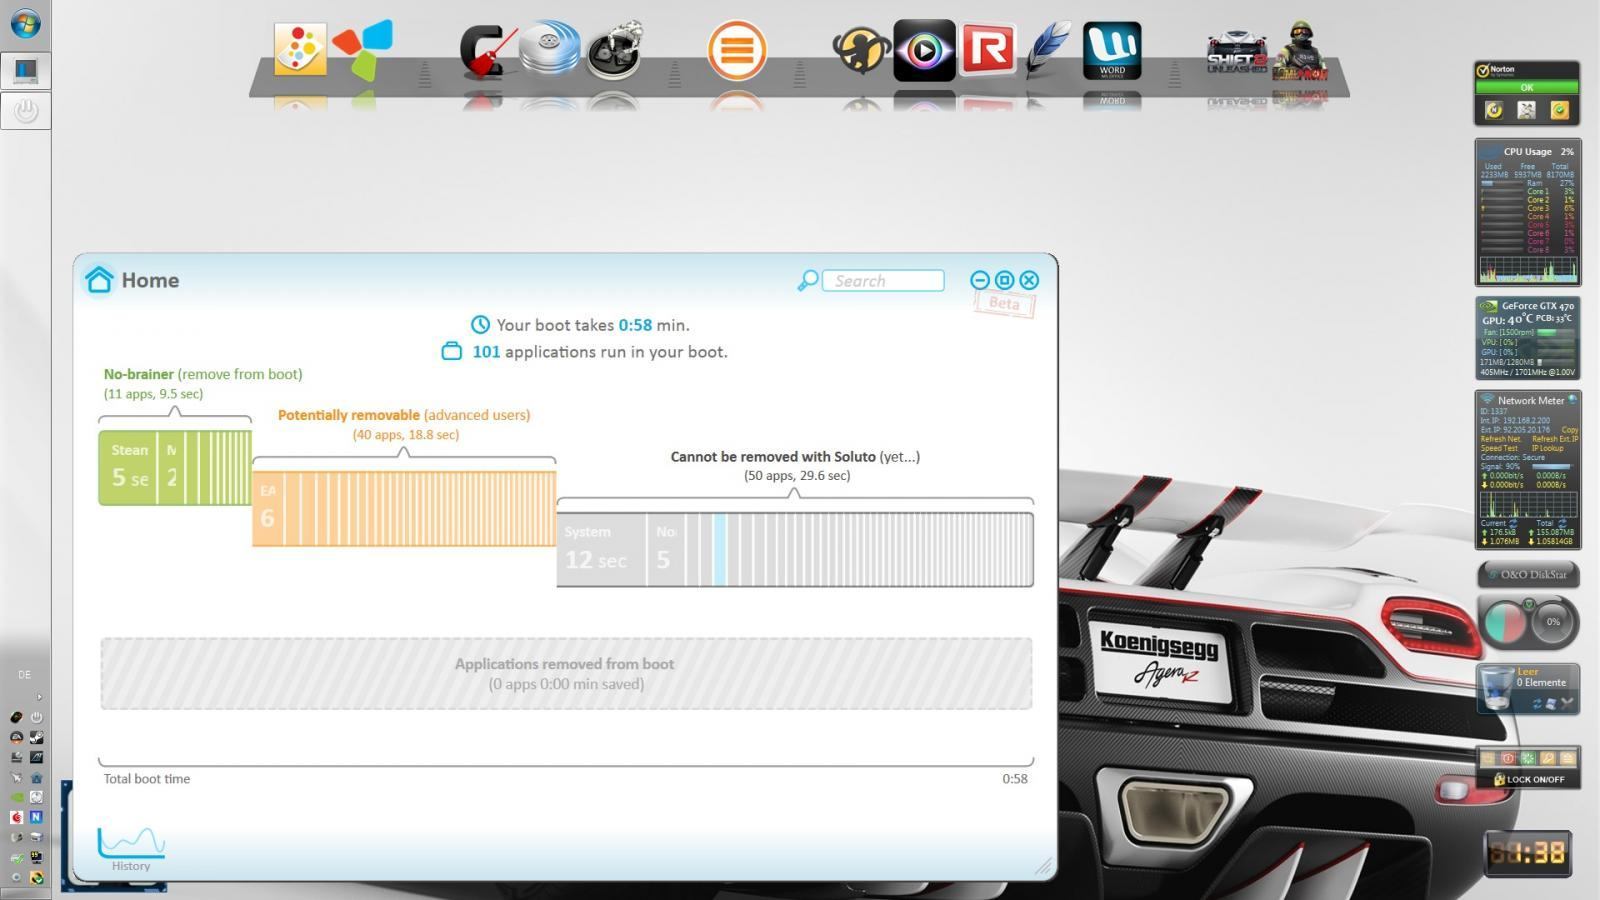
Task: Click the CPU Usage gadget graph
Action: pos(1529,268)
